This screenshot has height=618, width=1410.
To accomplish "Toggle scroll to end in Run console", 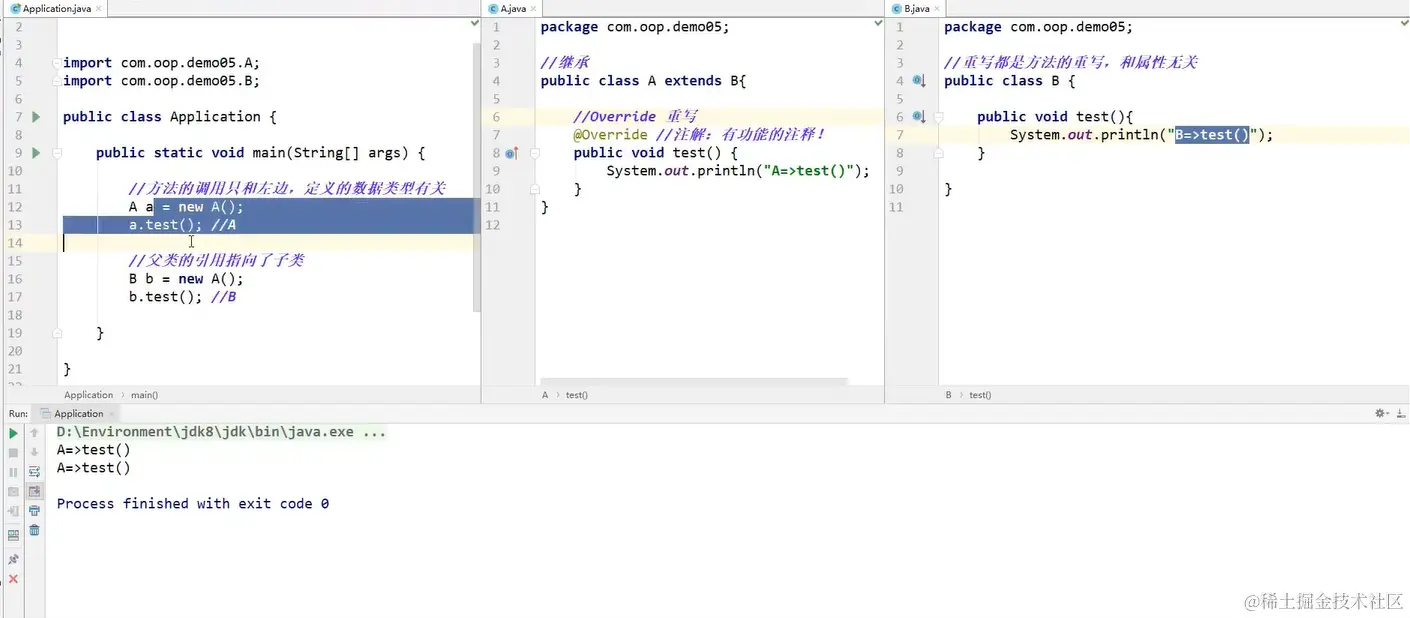I will tap(34, 491).
